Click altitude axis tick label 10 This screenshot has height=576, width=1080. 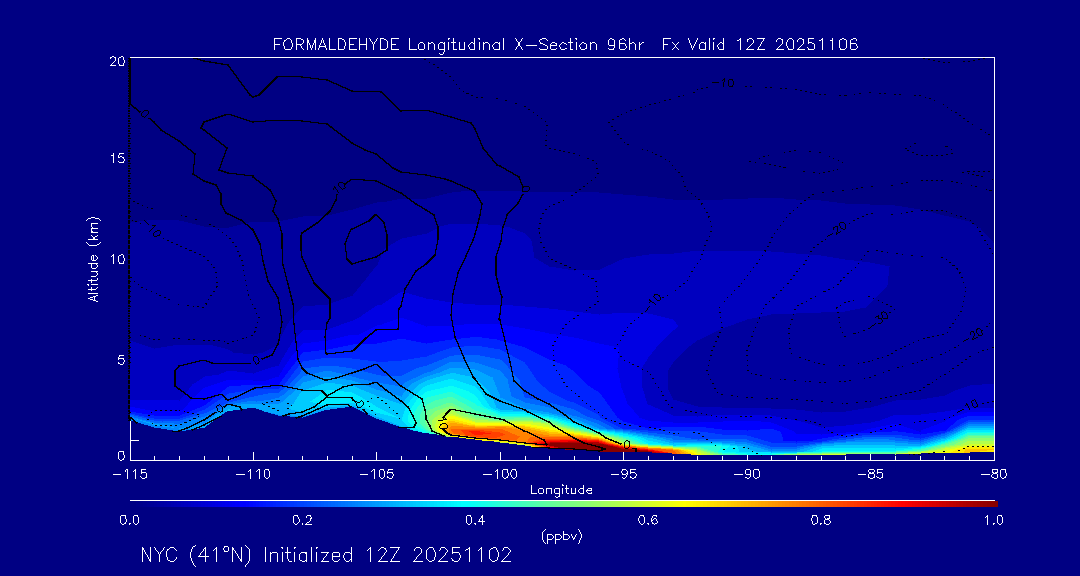117,258
